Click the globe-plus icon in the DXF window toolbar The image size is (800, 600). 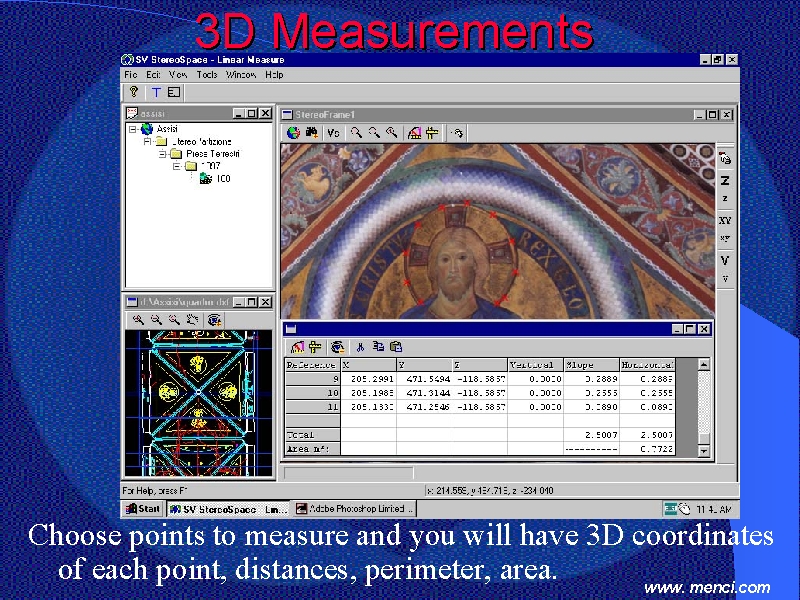click(214, 320)
